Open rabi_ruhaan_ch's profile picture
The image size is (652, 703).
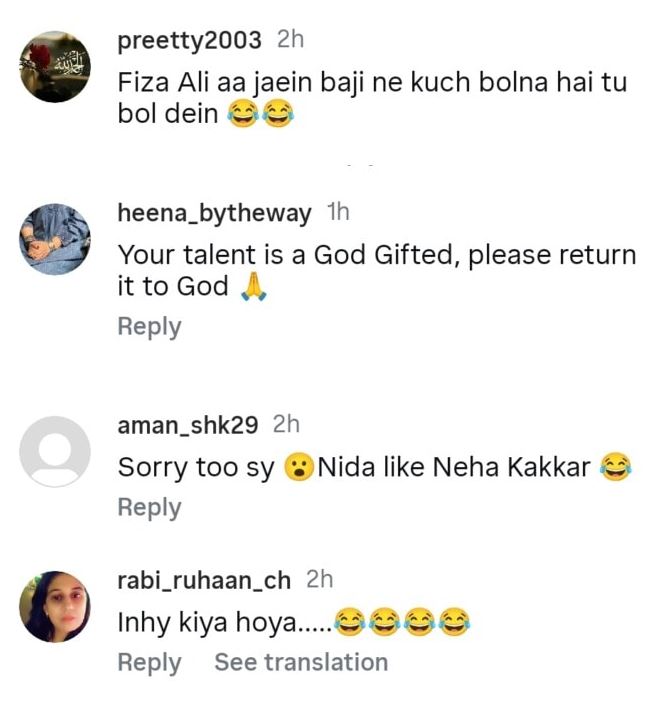click(x=56, y=606)
